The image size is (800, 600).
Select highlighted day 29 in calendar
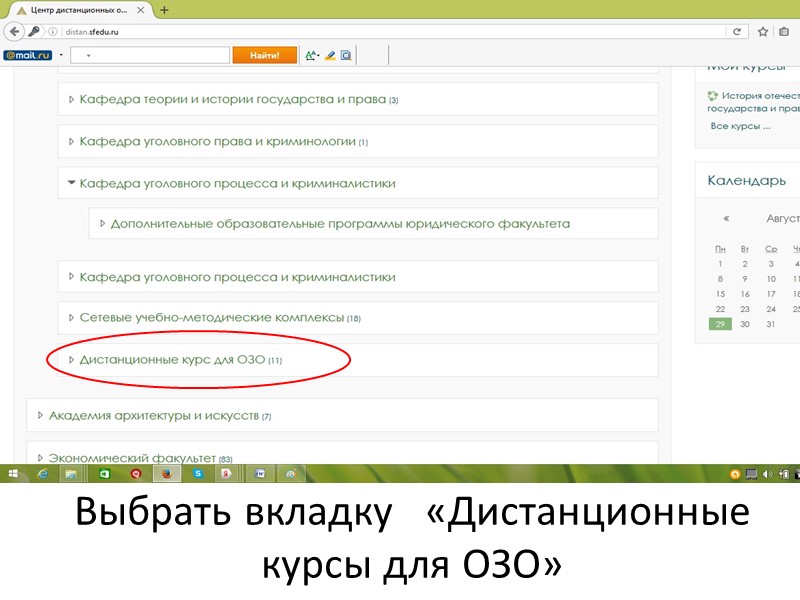(x=720, y=324)
